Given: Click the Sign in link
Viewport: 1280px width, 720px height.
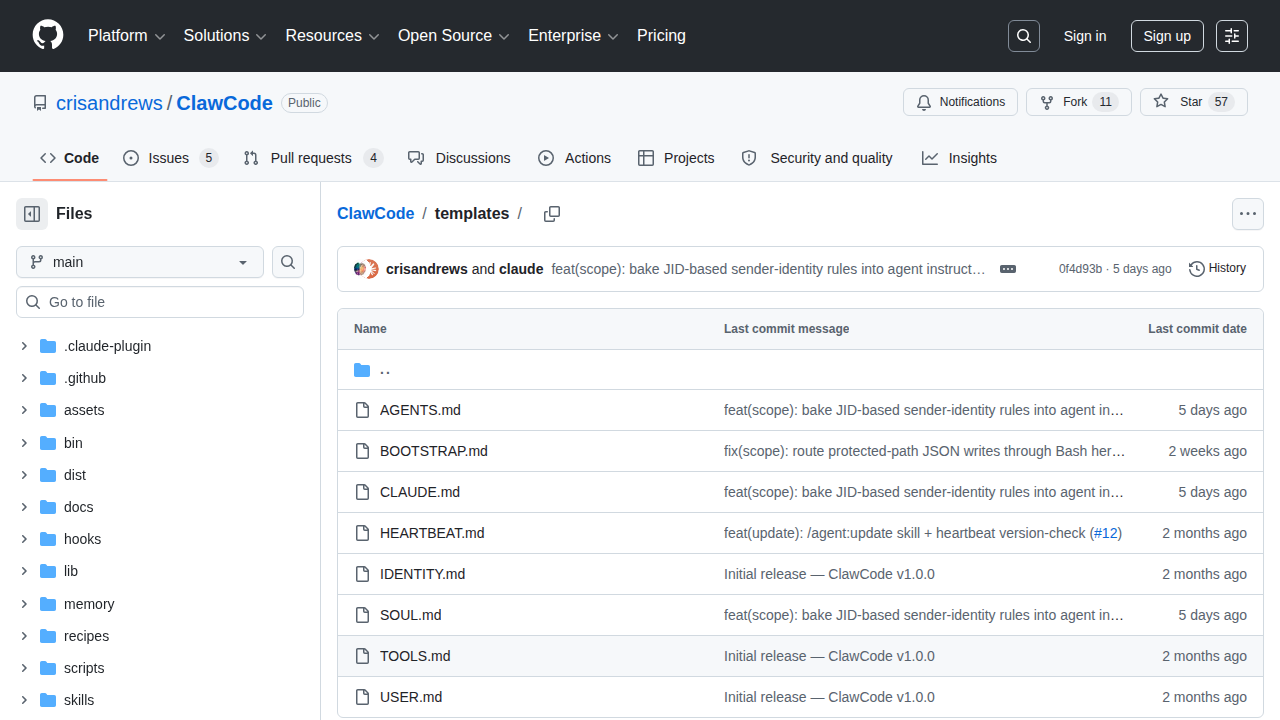Looking at the screenshot, I should pyautogui.click(x=1085, y=36).
